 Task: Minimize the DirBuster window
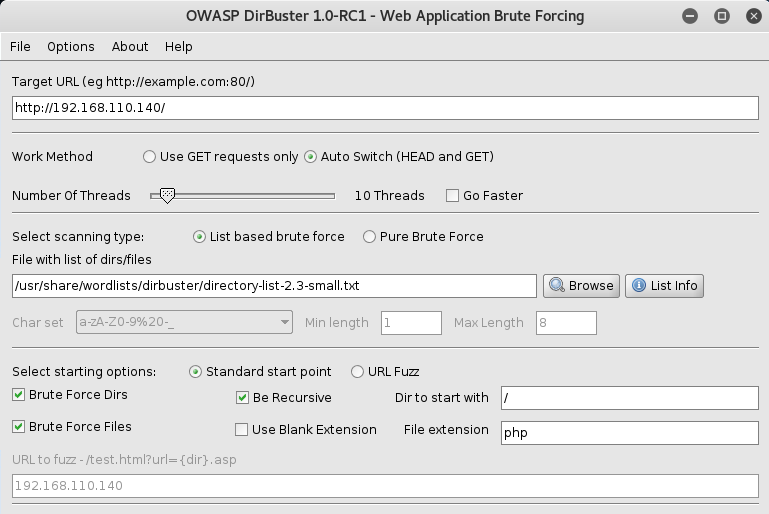point(690,16)
